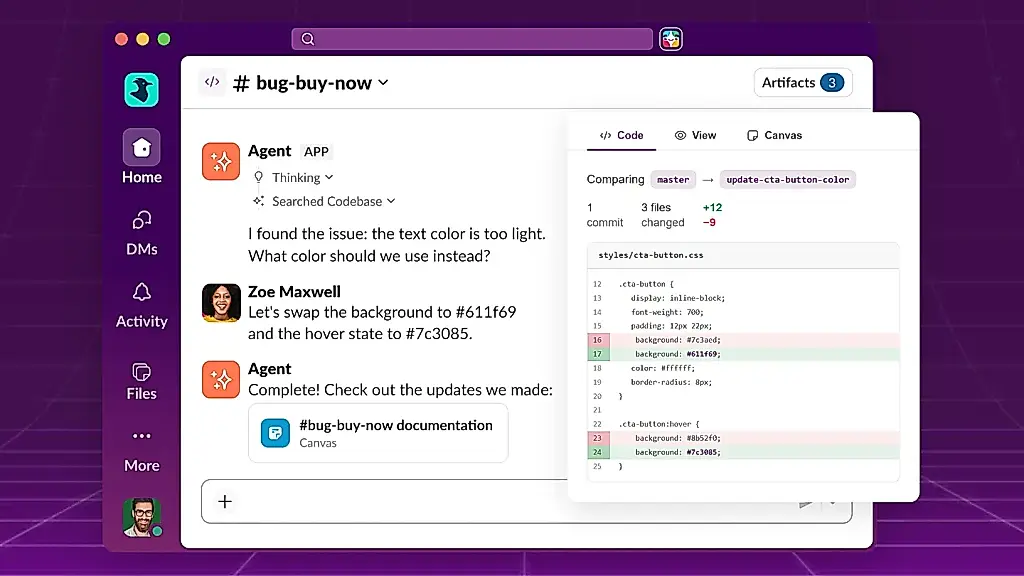The image size is (1024, 576).
Task: Open DMs in the sidebar
Action: [x=142, y=233]
